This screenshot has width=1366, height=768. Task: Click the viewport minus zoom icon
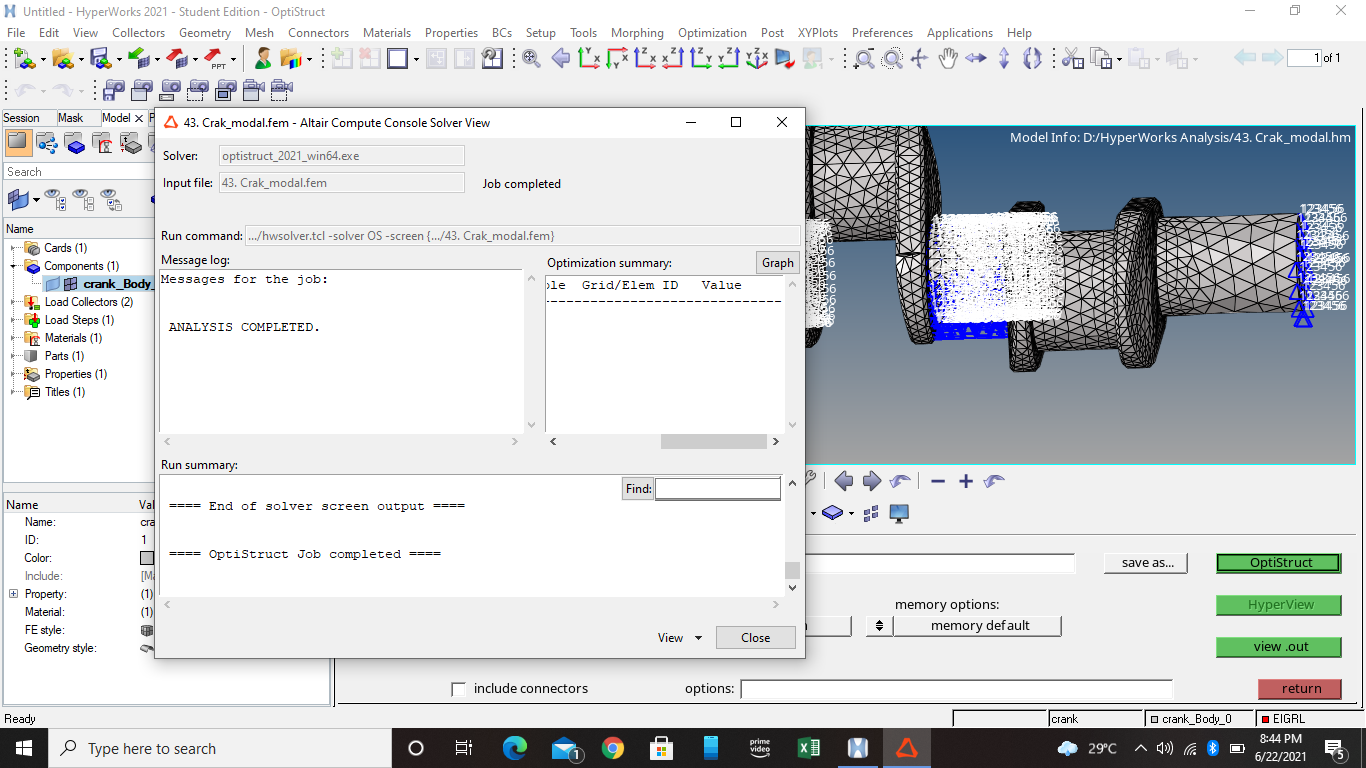point(938,481)
